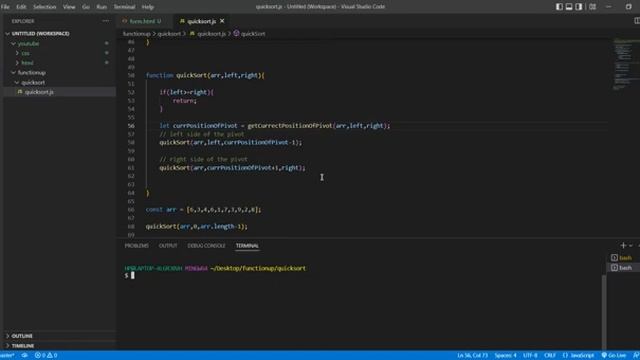Switch to the PROBLEMS panel tab
Image resolution: width=640 pixels, height=360 pixels.
click(136, 246)
